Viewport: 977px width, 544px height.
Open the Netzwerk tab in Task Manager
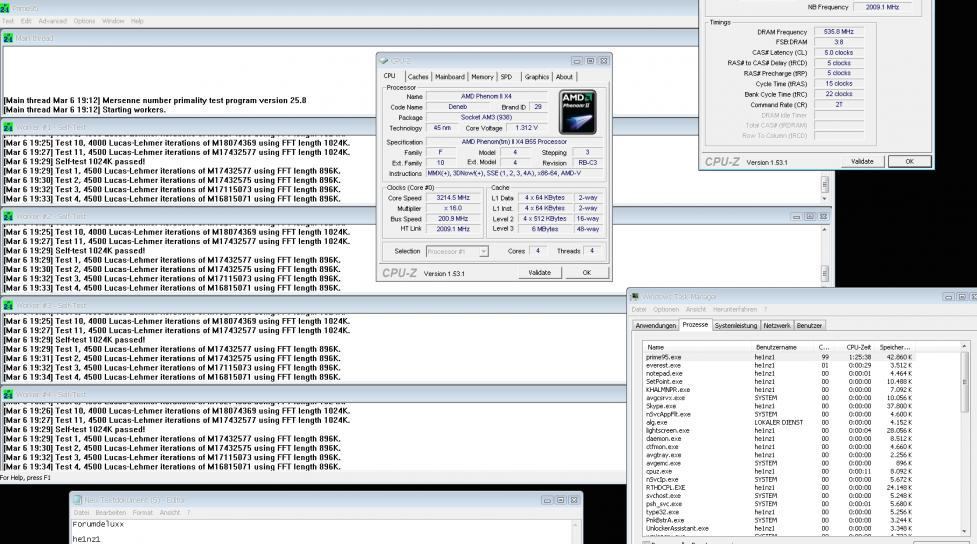click(x=777, y=325)
